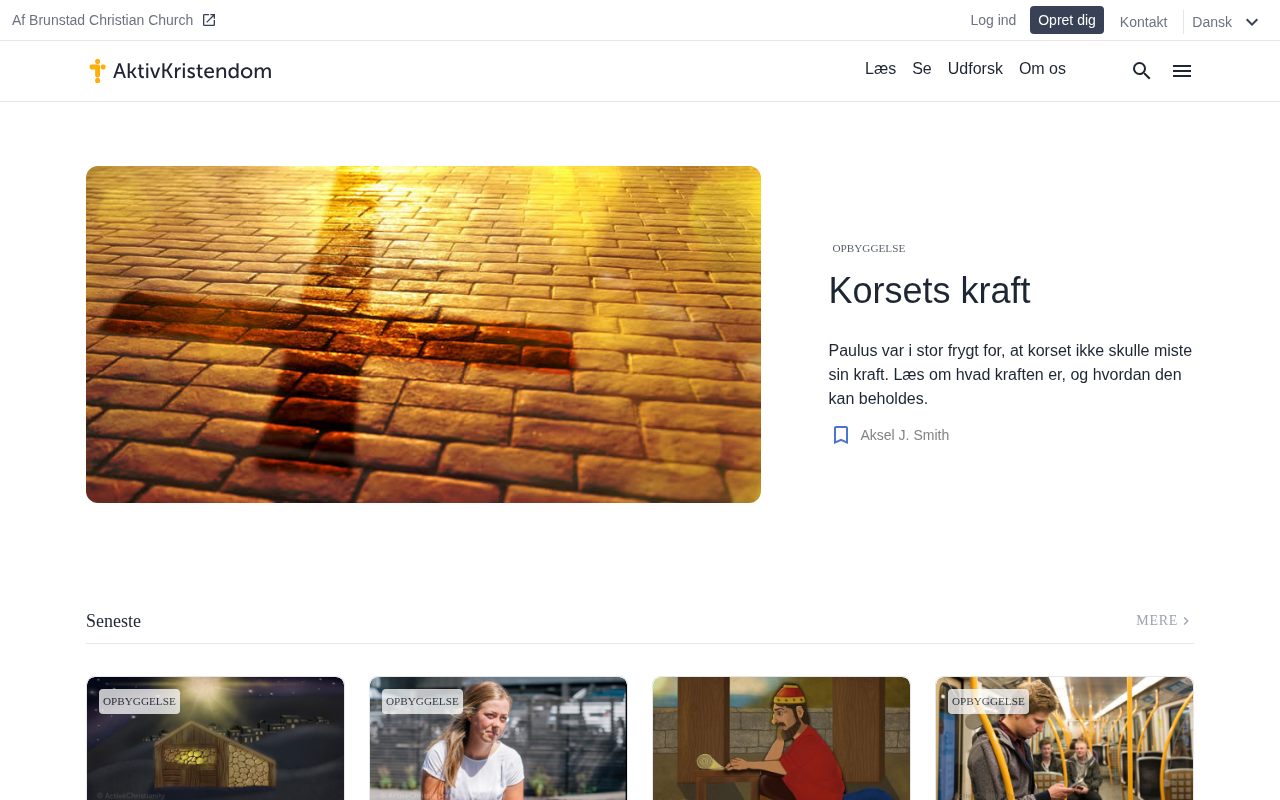Open the king with scroll article thumbnail
Screen dimensions: 1280x800
click(x=781, y=740)
